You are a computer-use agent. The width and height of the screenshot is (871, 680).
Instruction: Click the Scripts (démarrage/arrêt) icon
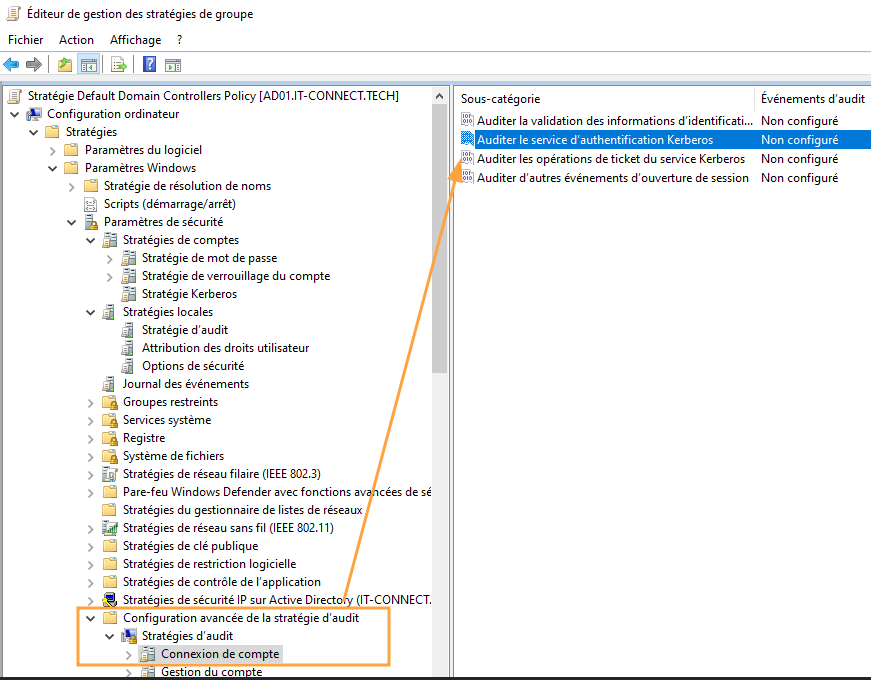pos(91,204)
